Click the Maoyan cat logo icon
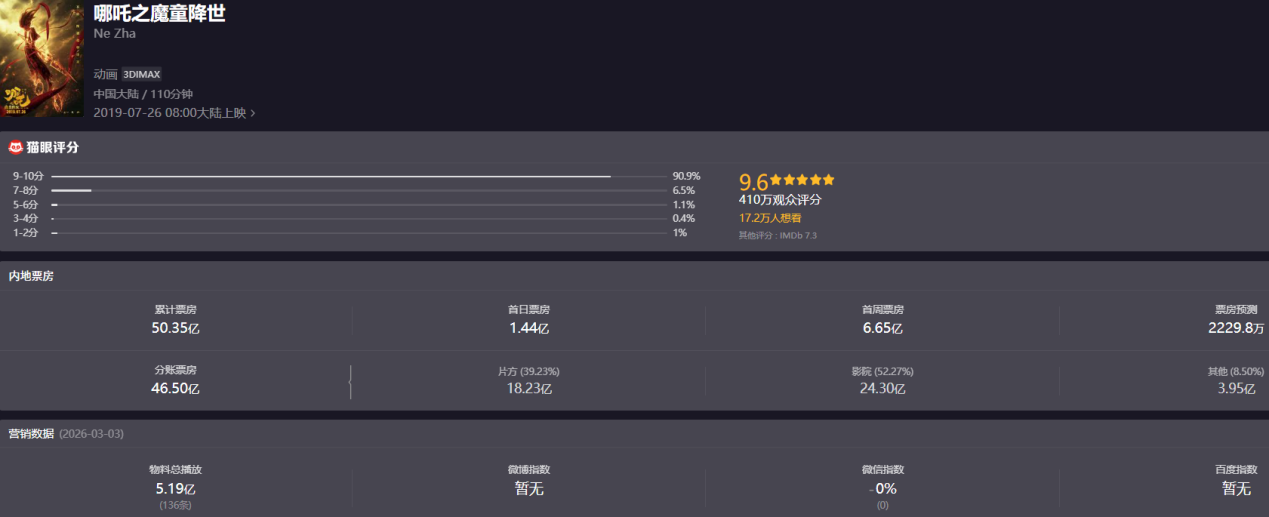Viewport: 1269px width, 517px height. point(15,148)
